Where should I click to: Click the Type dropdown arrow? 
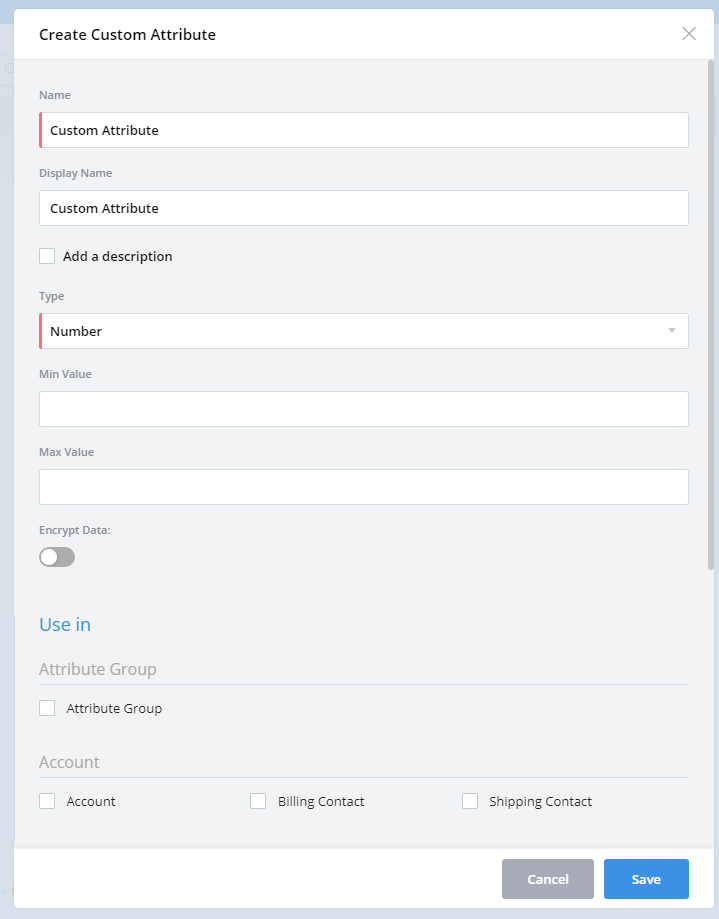coord(672,331)
